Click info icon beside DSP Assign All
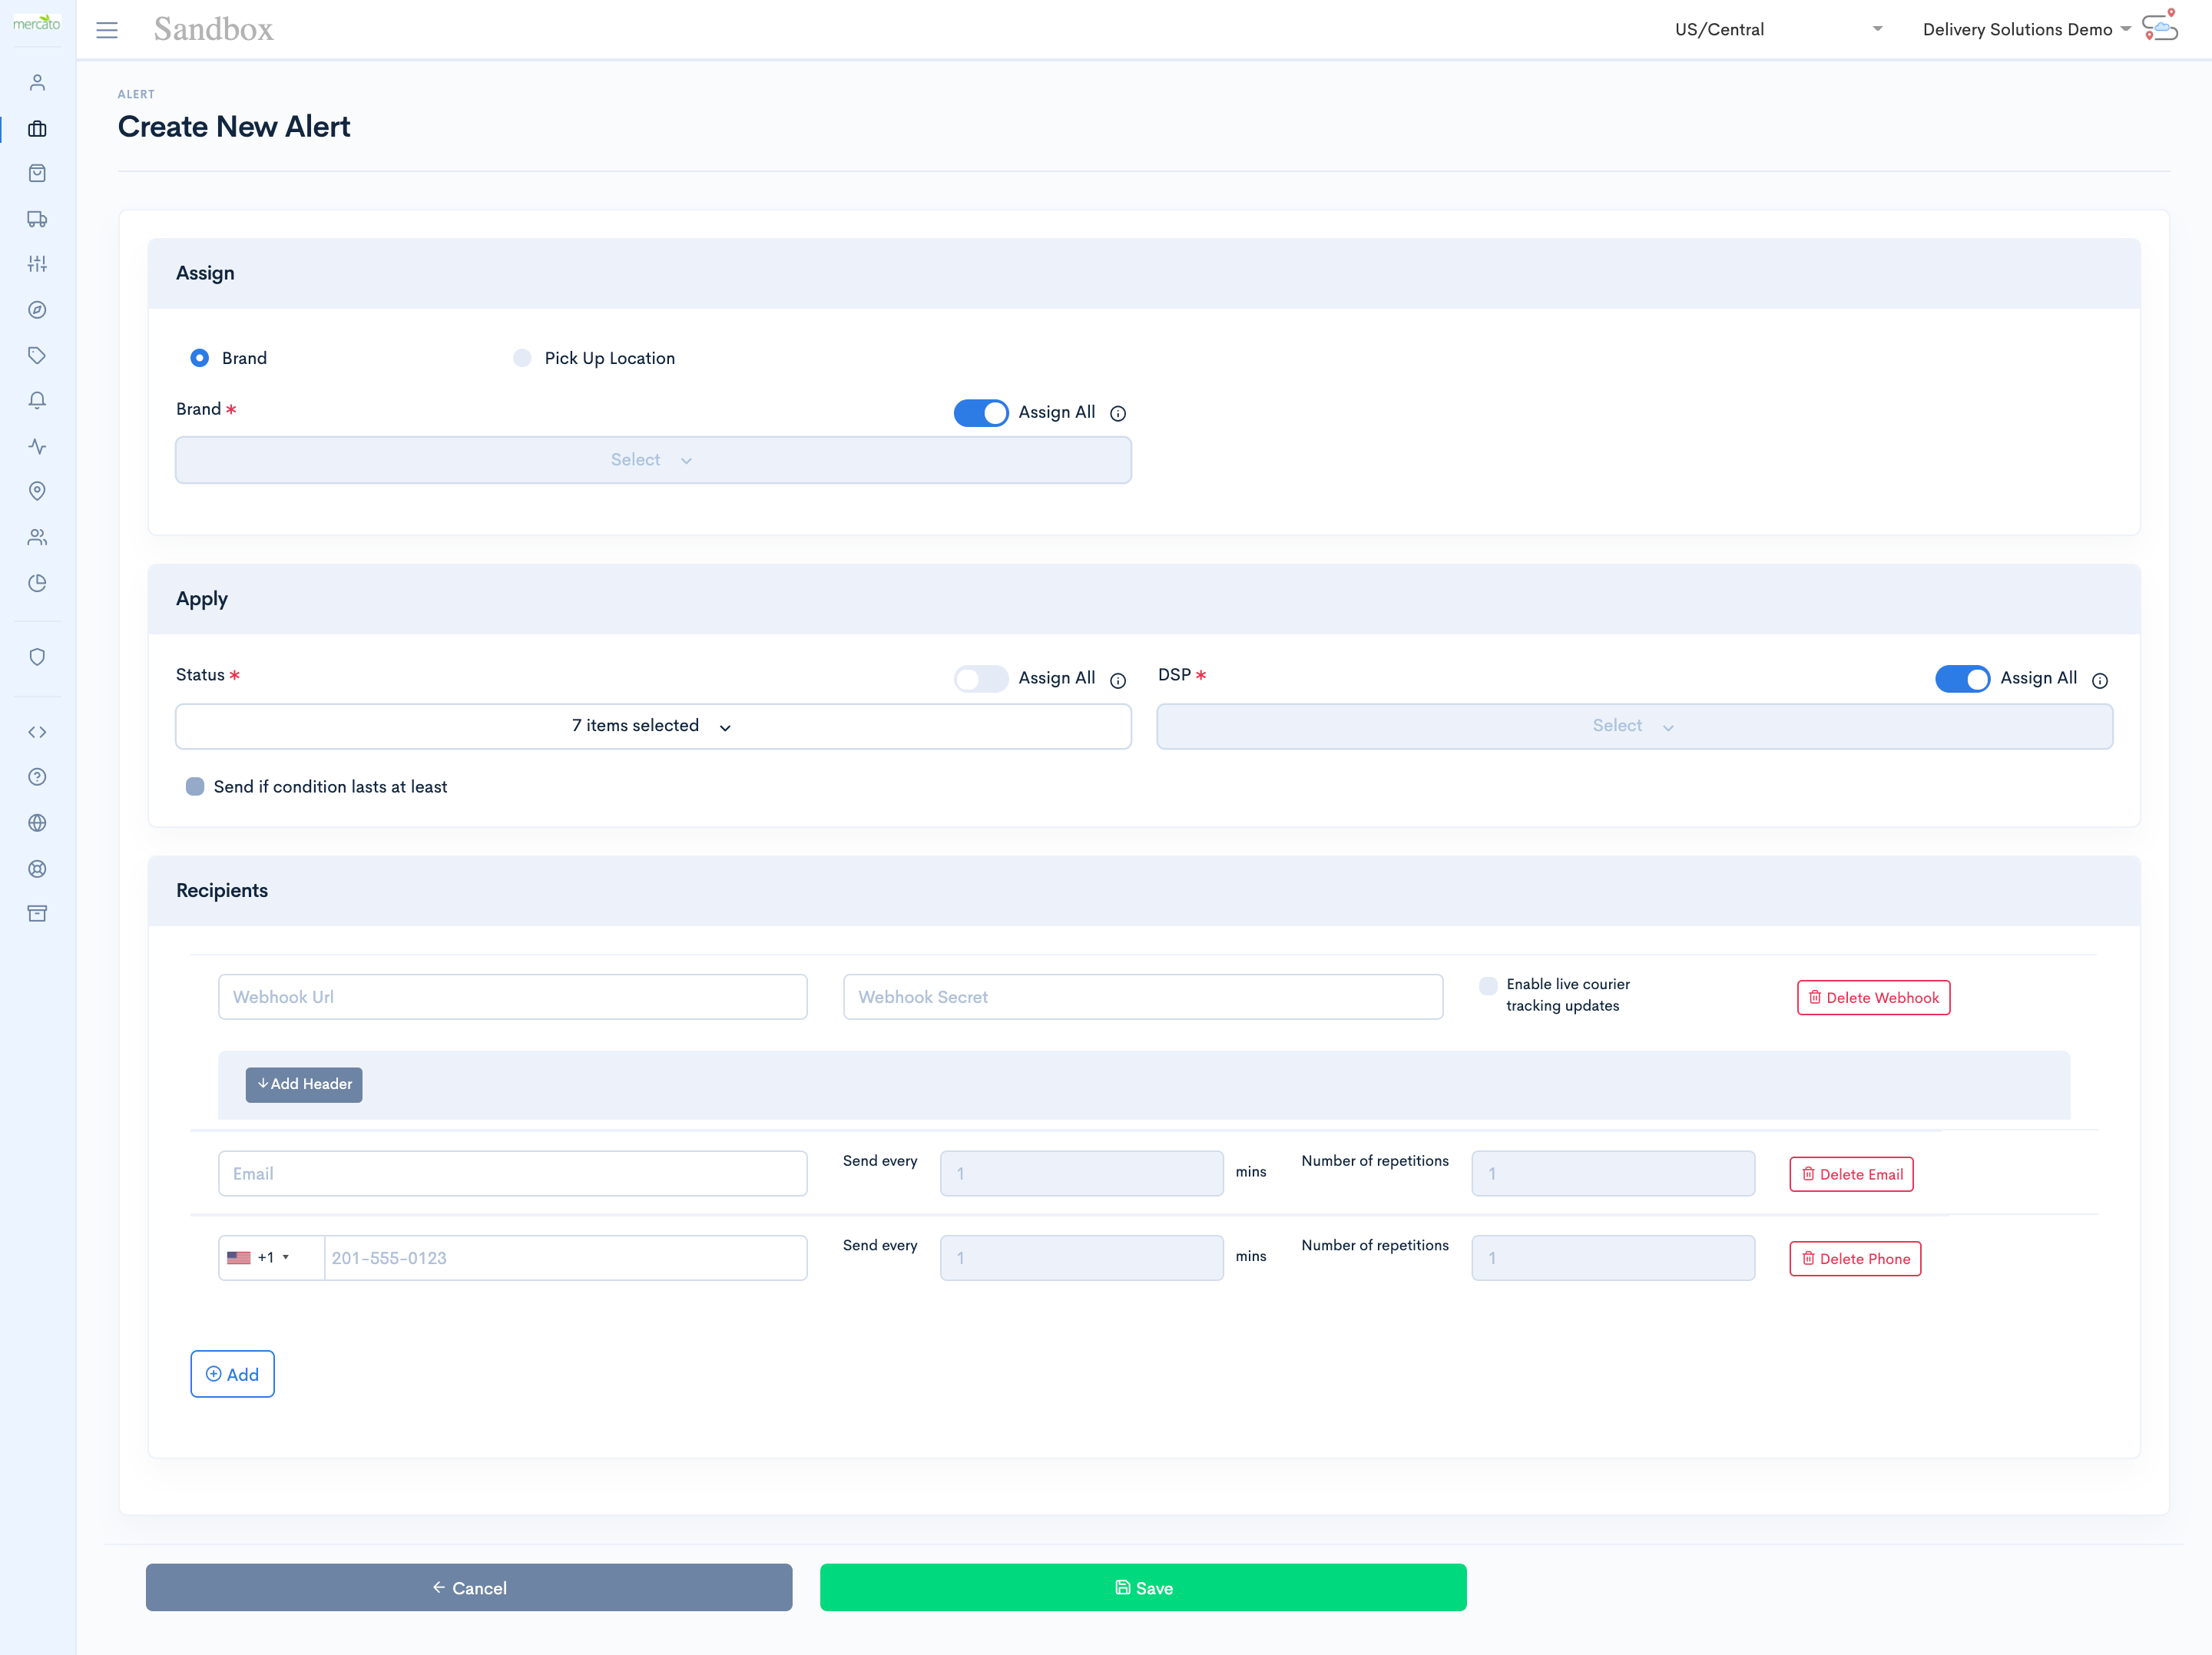 [2100, 681]
